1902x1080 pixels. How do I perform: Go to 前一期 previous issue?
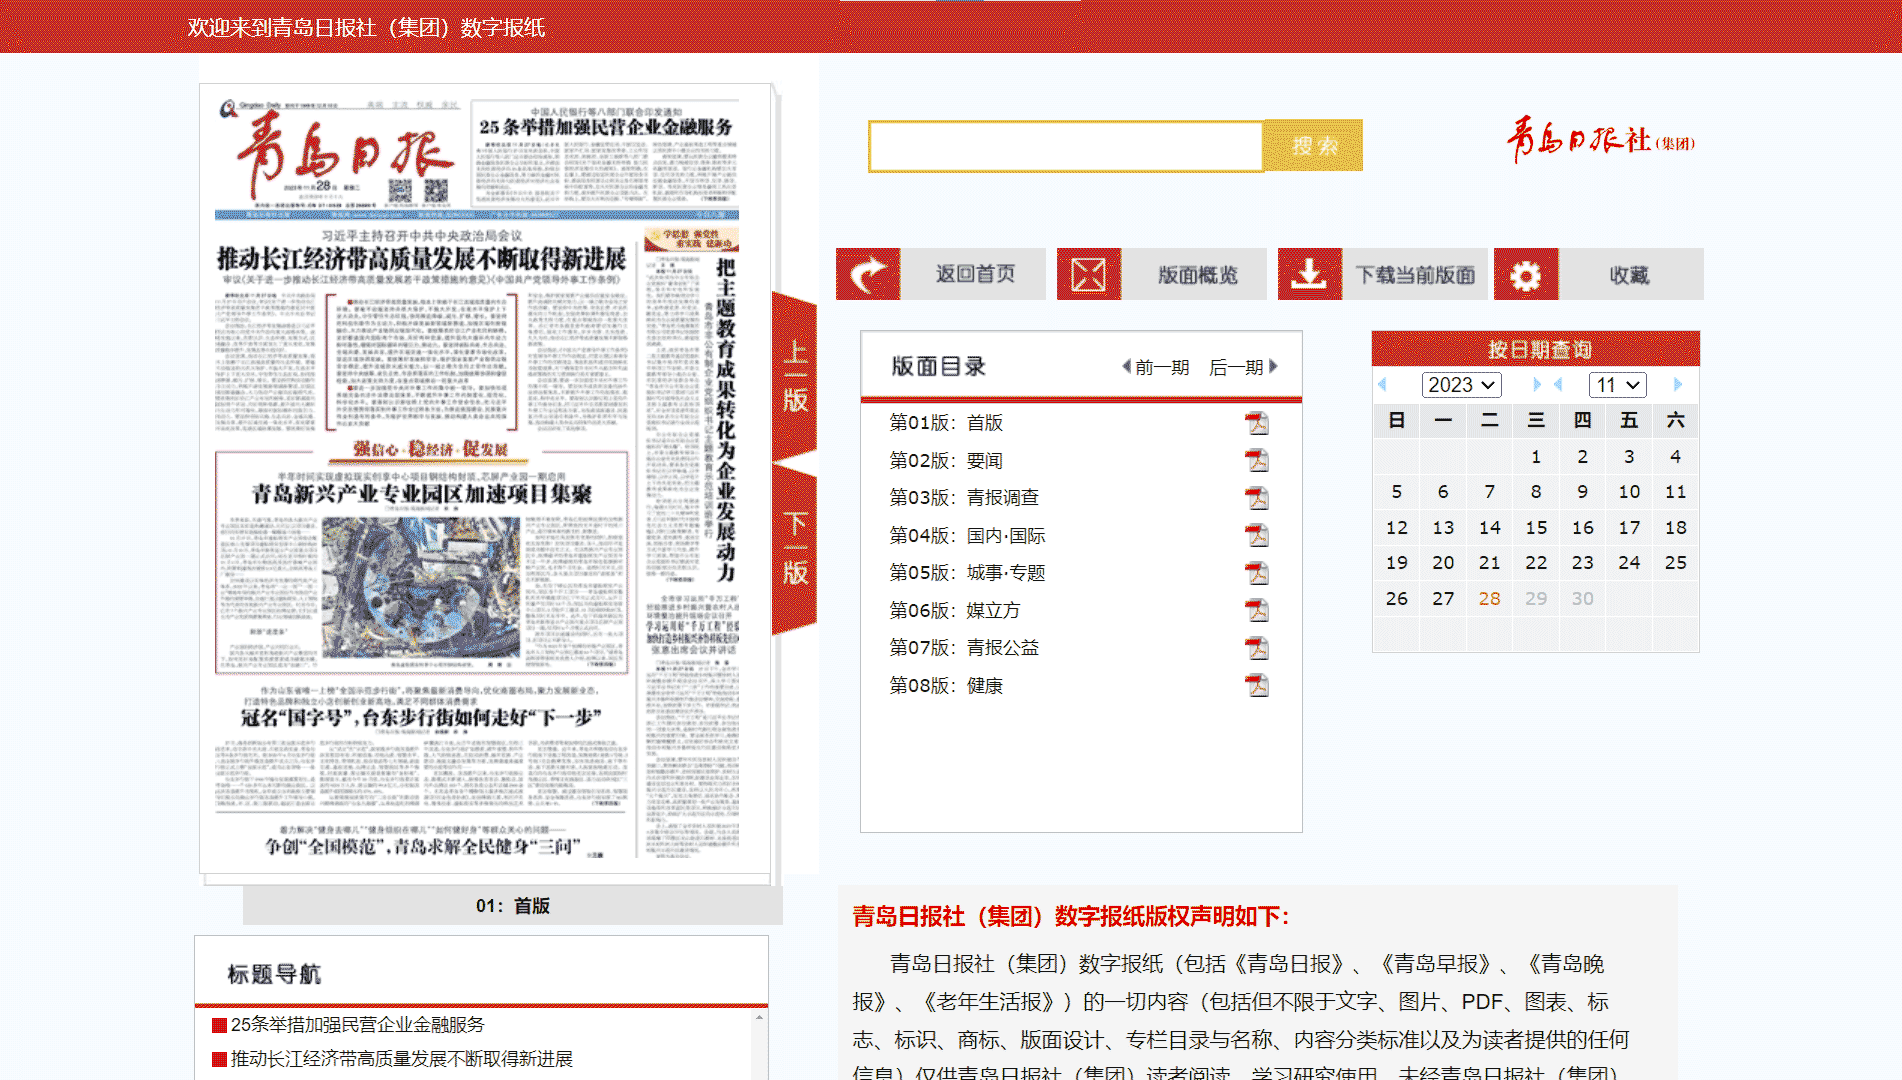click(x=1156, y=367)
